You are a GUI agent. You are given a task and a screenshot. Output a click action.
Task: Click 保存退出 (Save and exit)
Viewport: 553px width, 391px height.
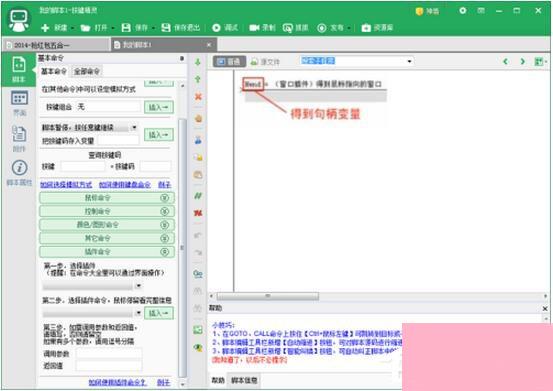181,28
